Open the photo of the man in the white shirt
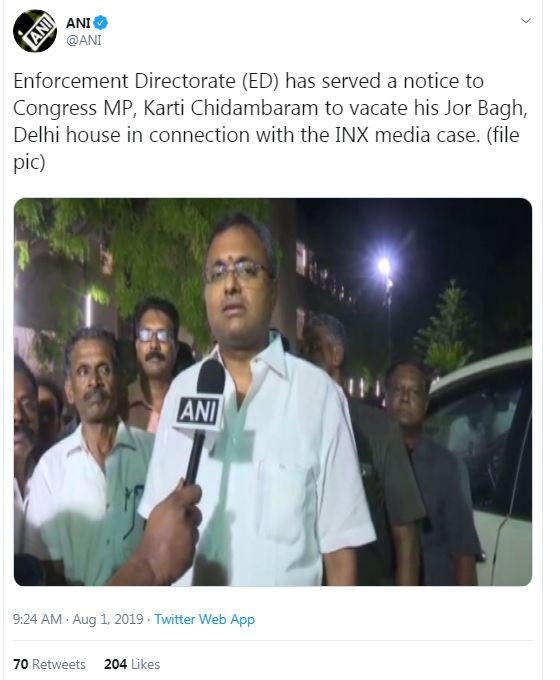Screen dimensions: 560x680 click(273, 392)
